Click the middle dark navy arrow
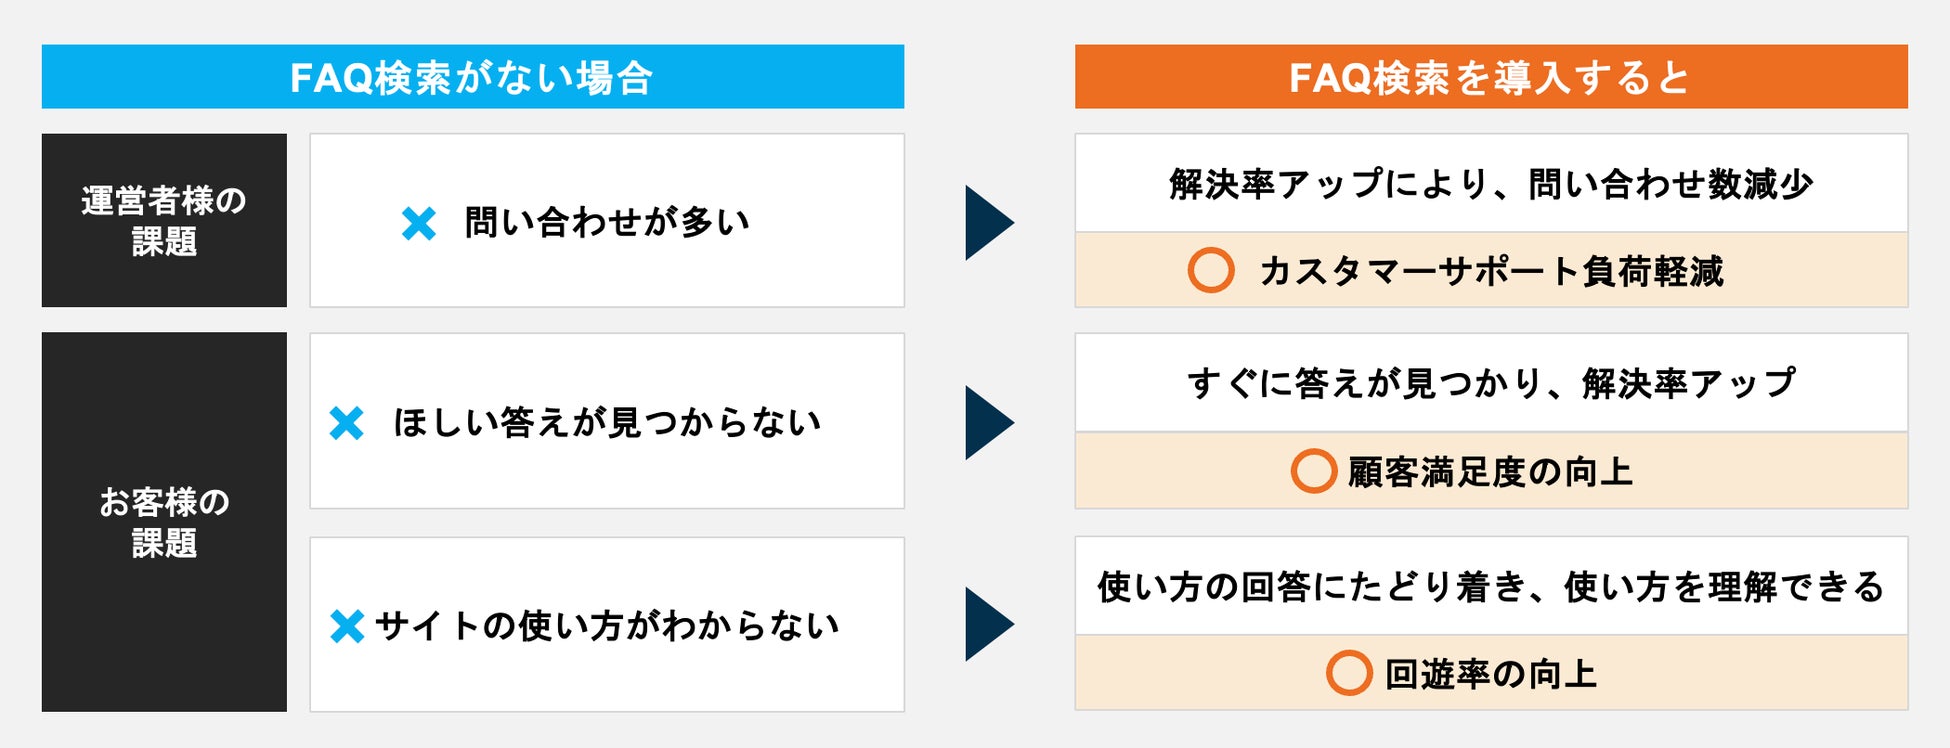The image size is (1950, 748). [988, 423]
